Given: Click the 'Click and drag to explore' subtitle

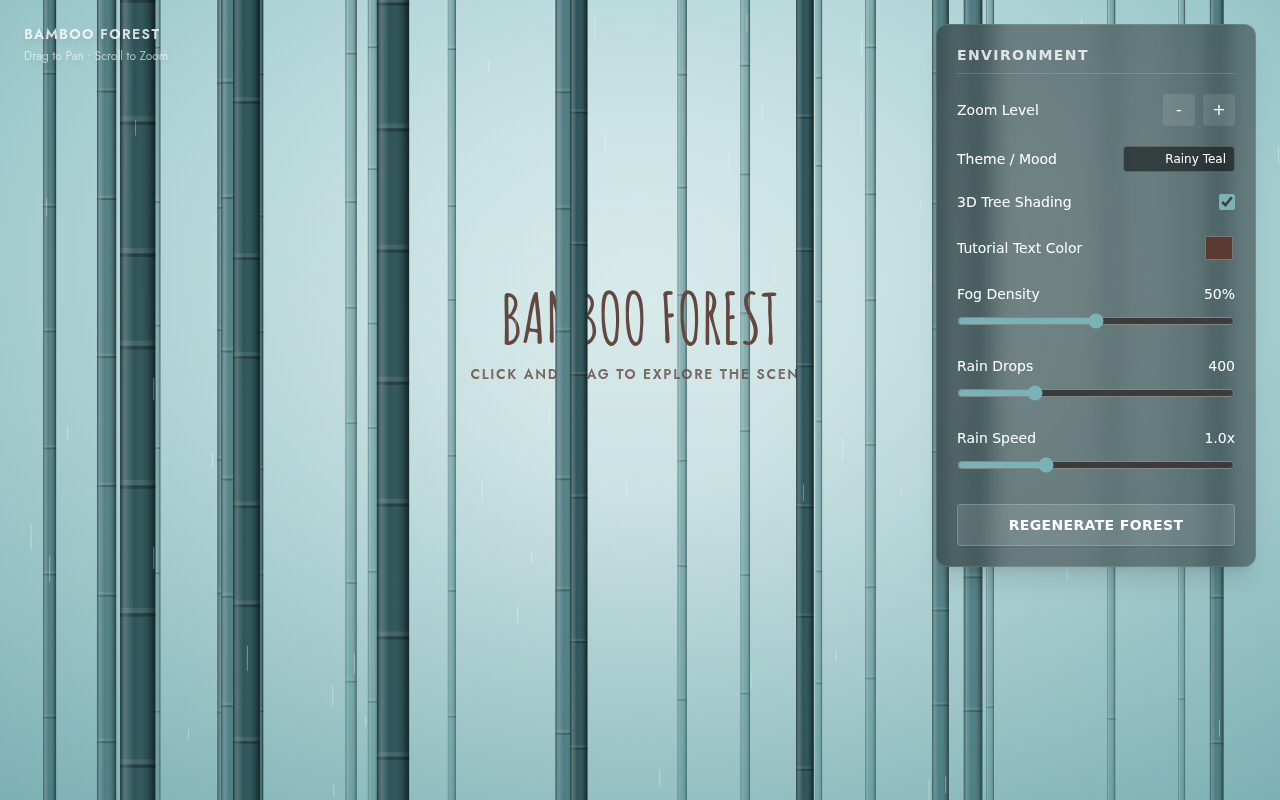Looking at the screenshot, I should coord(635,374).
